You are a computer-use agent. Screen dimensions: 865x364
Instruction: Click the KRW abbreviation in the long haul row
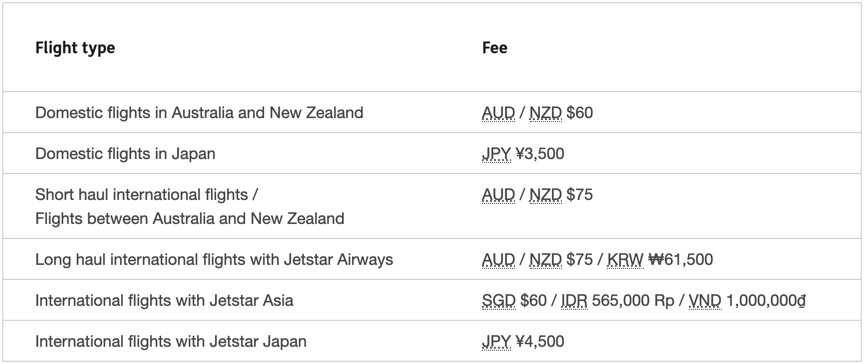click(625, 259)
